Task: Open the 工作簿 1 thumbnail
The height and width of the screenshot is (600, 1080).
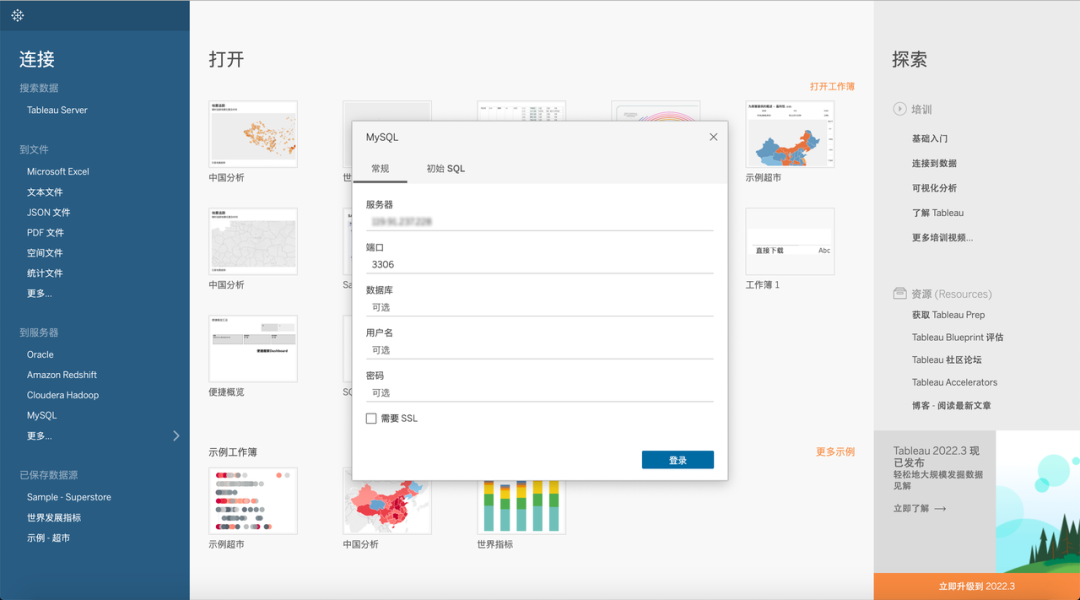Action: click(x=790, y=242)
